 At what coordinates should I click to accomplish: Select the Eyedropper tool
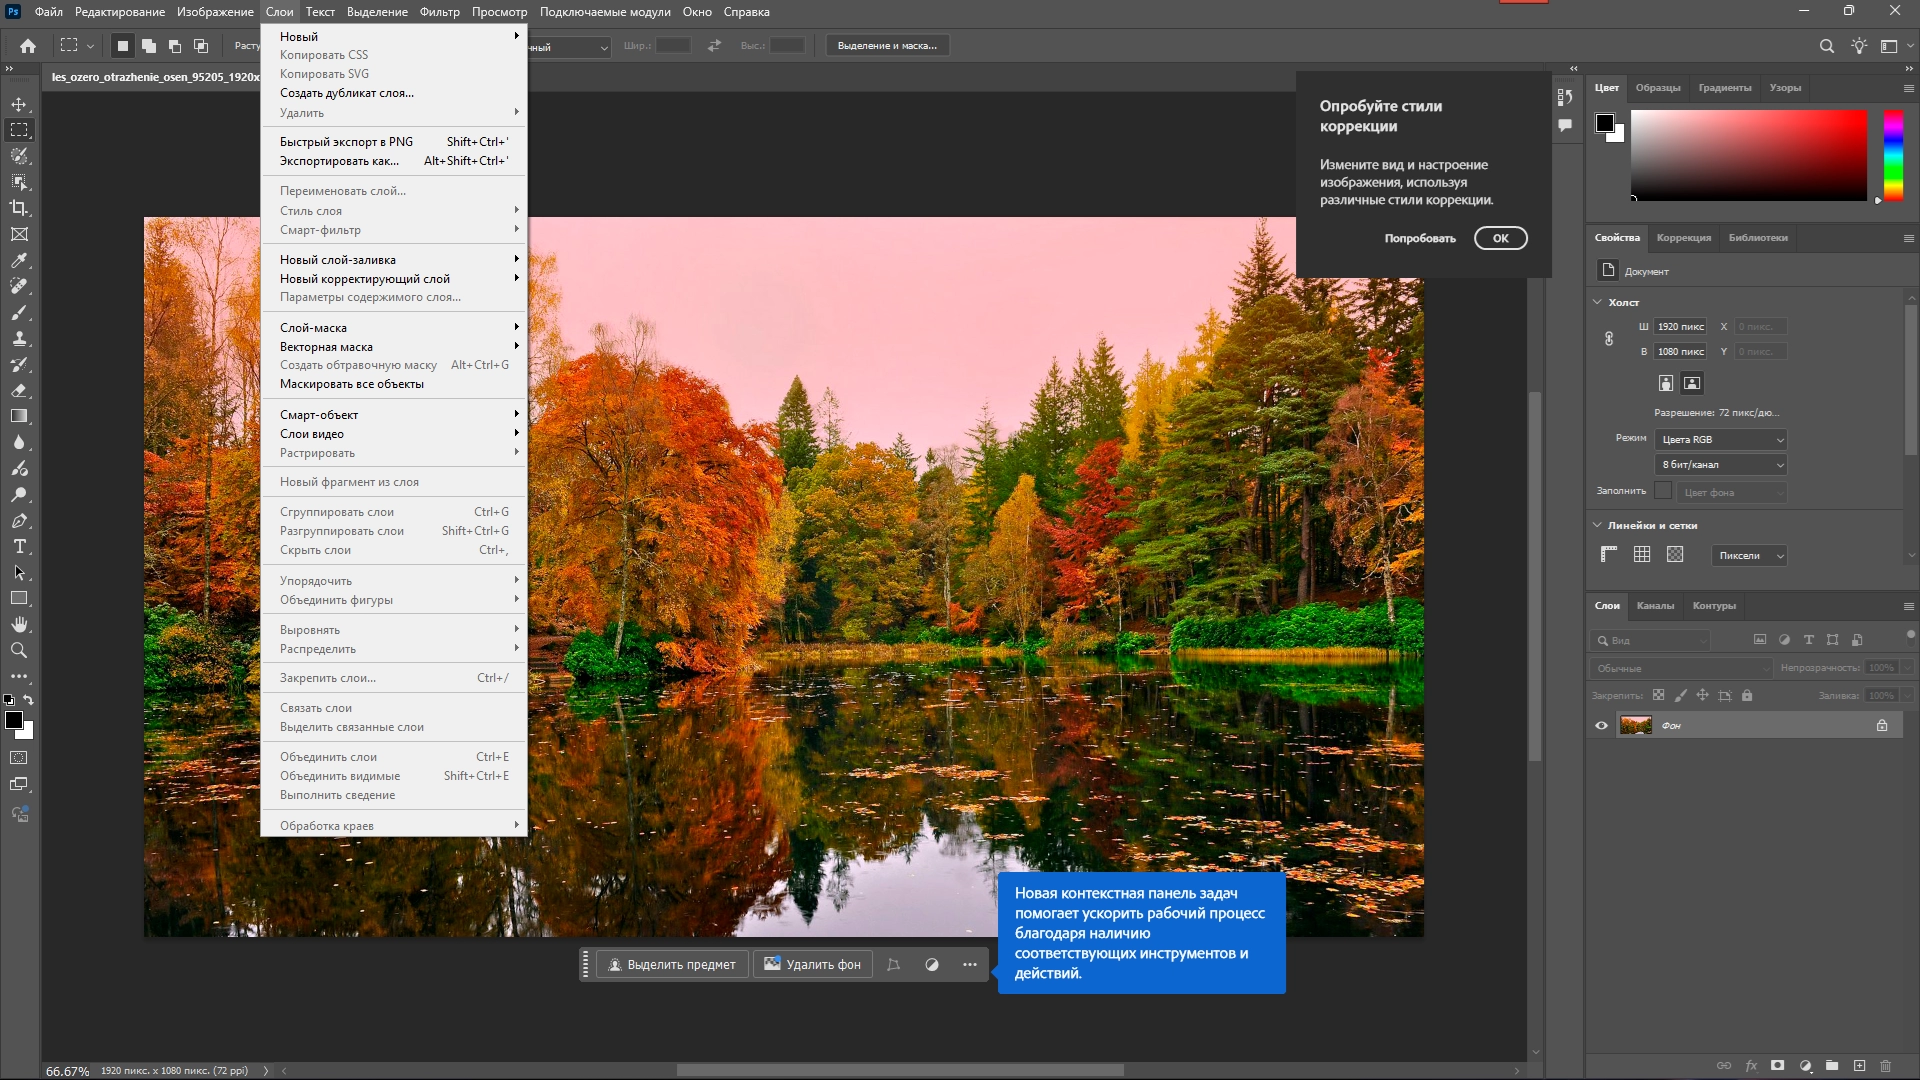tap(19, 260)
